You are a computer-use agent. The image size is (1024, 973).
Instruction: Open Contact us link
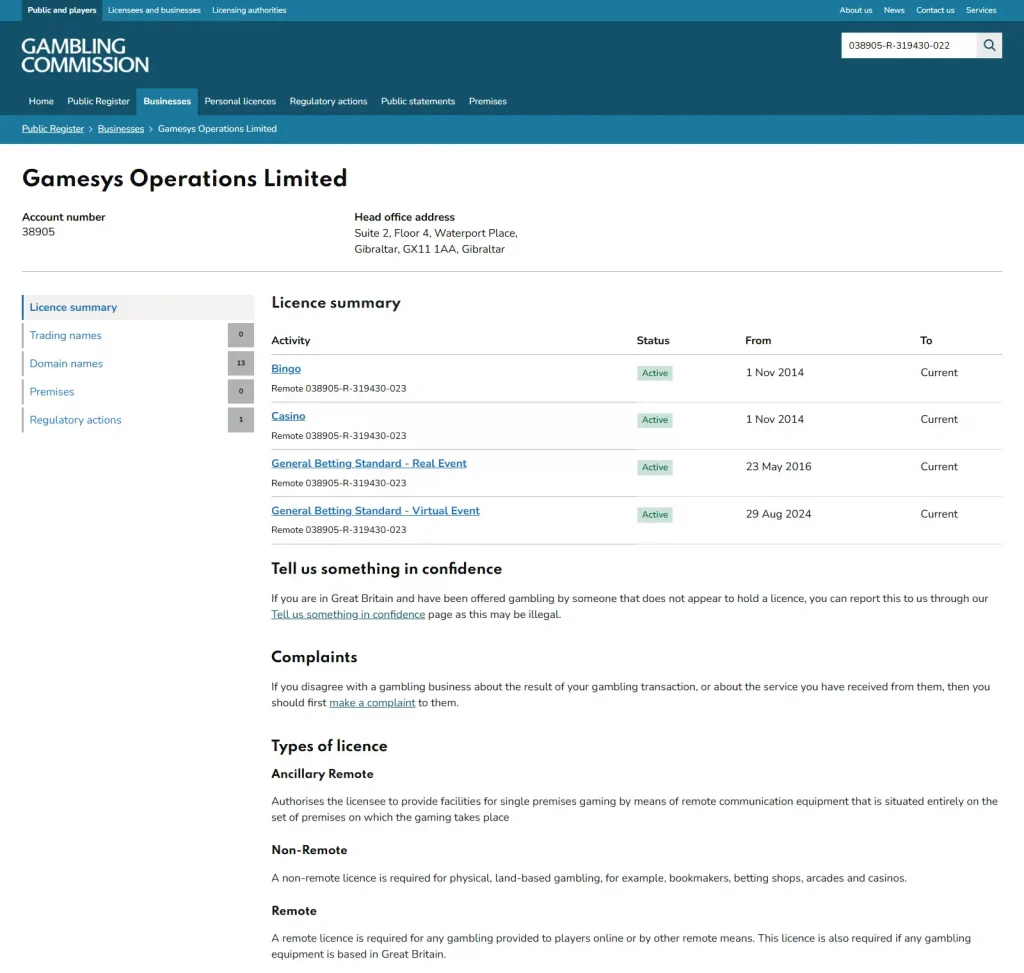click(935, 10)
